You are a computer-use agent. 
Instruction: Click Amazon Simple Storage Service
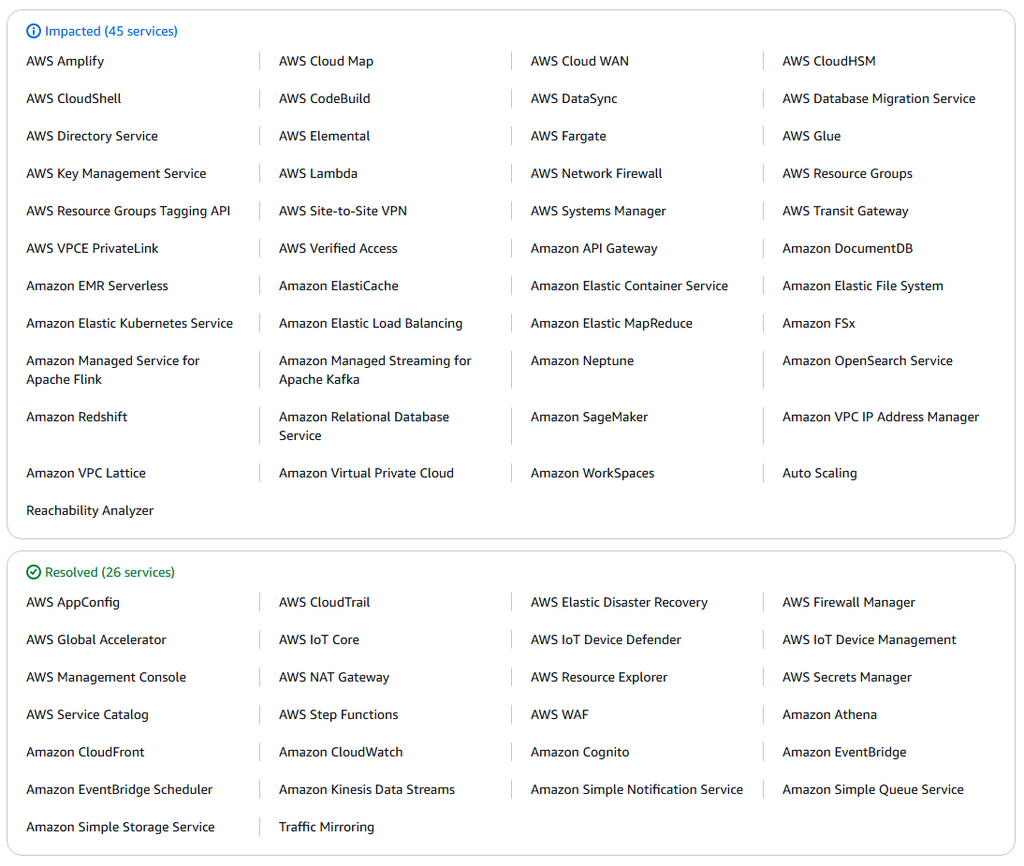(120, 828)
